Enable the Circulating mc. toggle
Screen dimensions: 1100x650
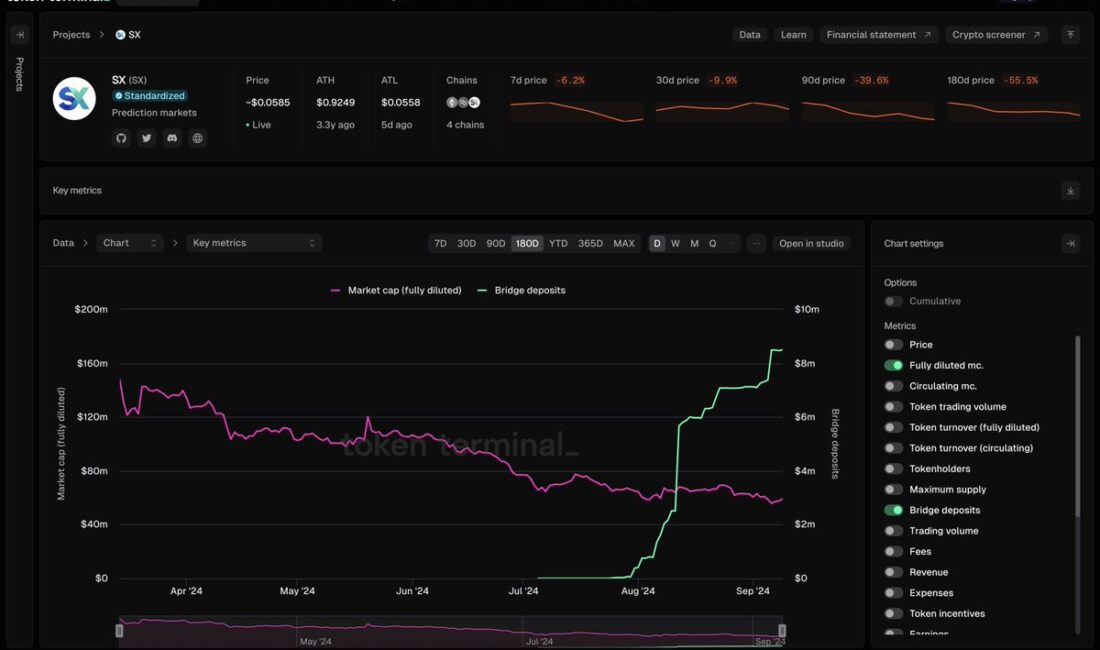[893, 386]
